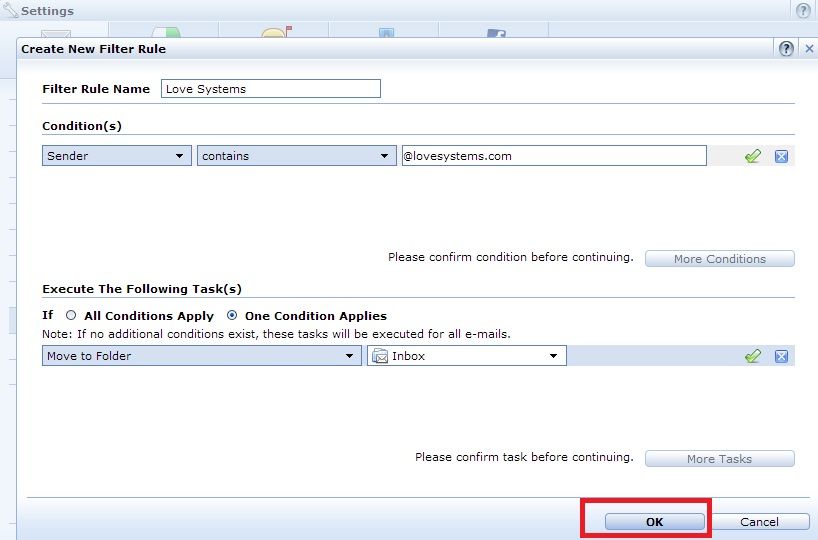Select All Conditions Apply option

click(71, 315)
